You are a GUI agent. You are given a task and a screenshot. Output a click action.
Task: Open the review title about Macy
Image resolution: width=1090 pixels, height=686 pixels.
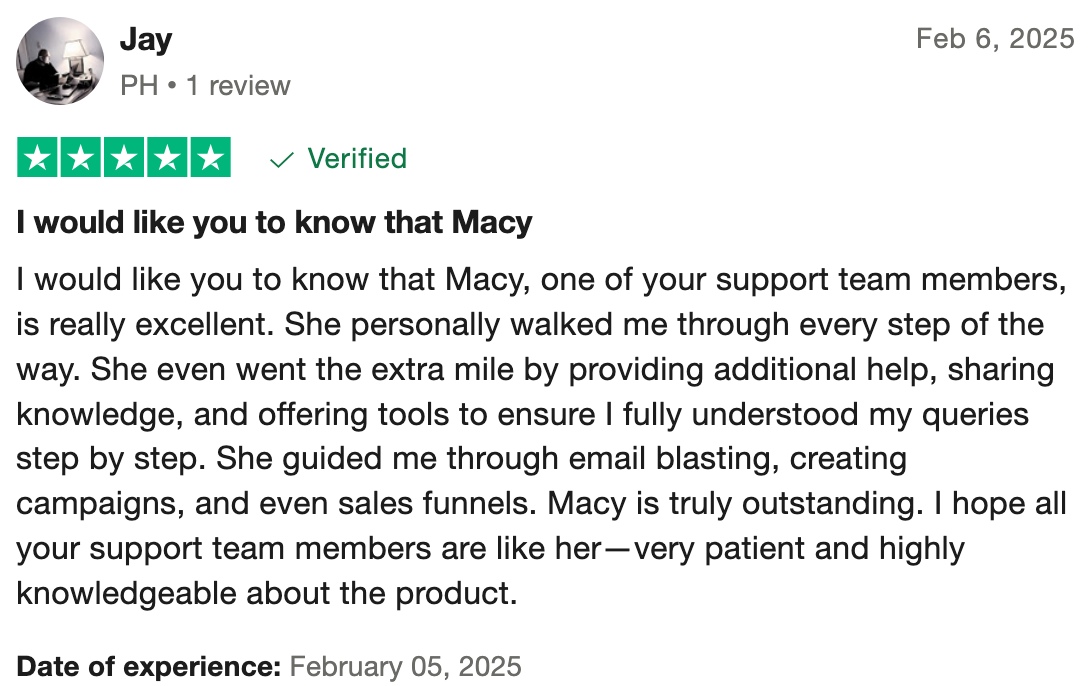coord(275,222)
